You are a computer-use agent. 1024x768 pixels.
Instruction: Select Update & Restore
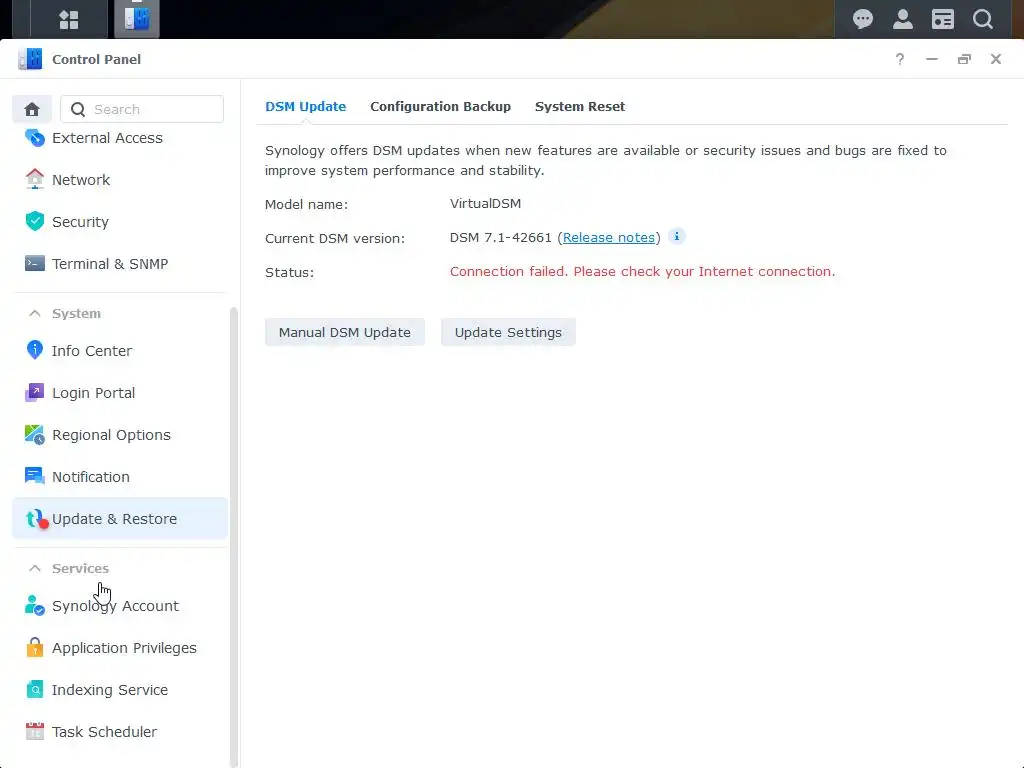[x=120, y=519]
